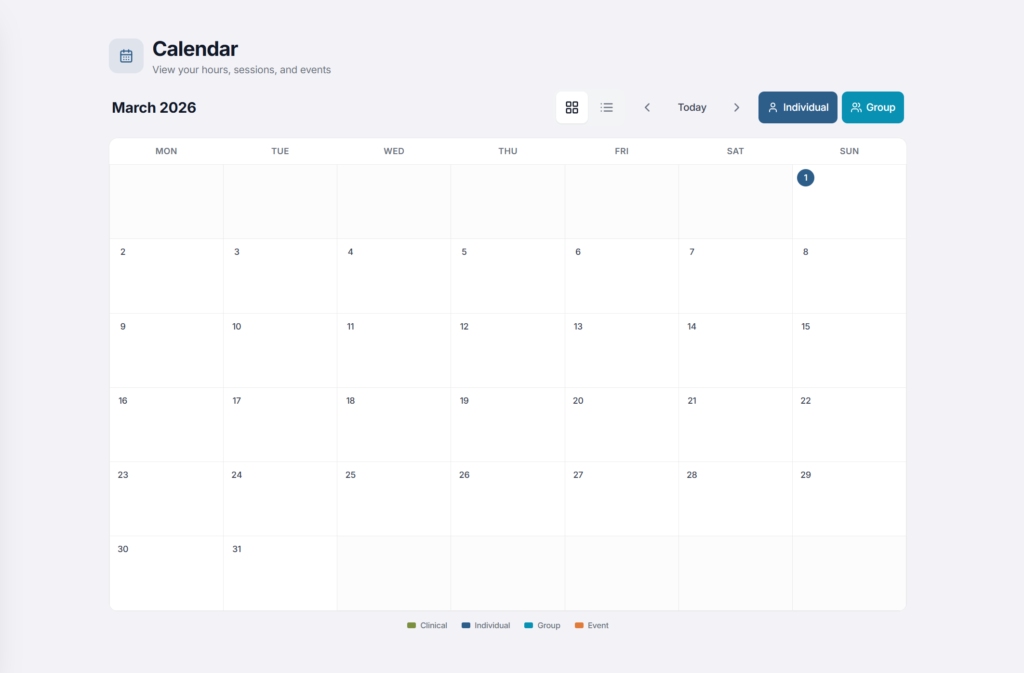The width and height of the screenshot is (1024, 673).
Task: Click the calendar icon next to the page title
Action: 126,55
